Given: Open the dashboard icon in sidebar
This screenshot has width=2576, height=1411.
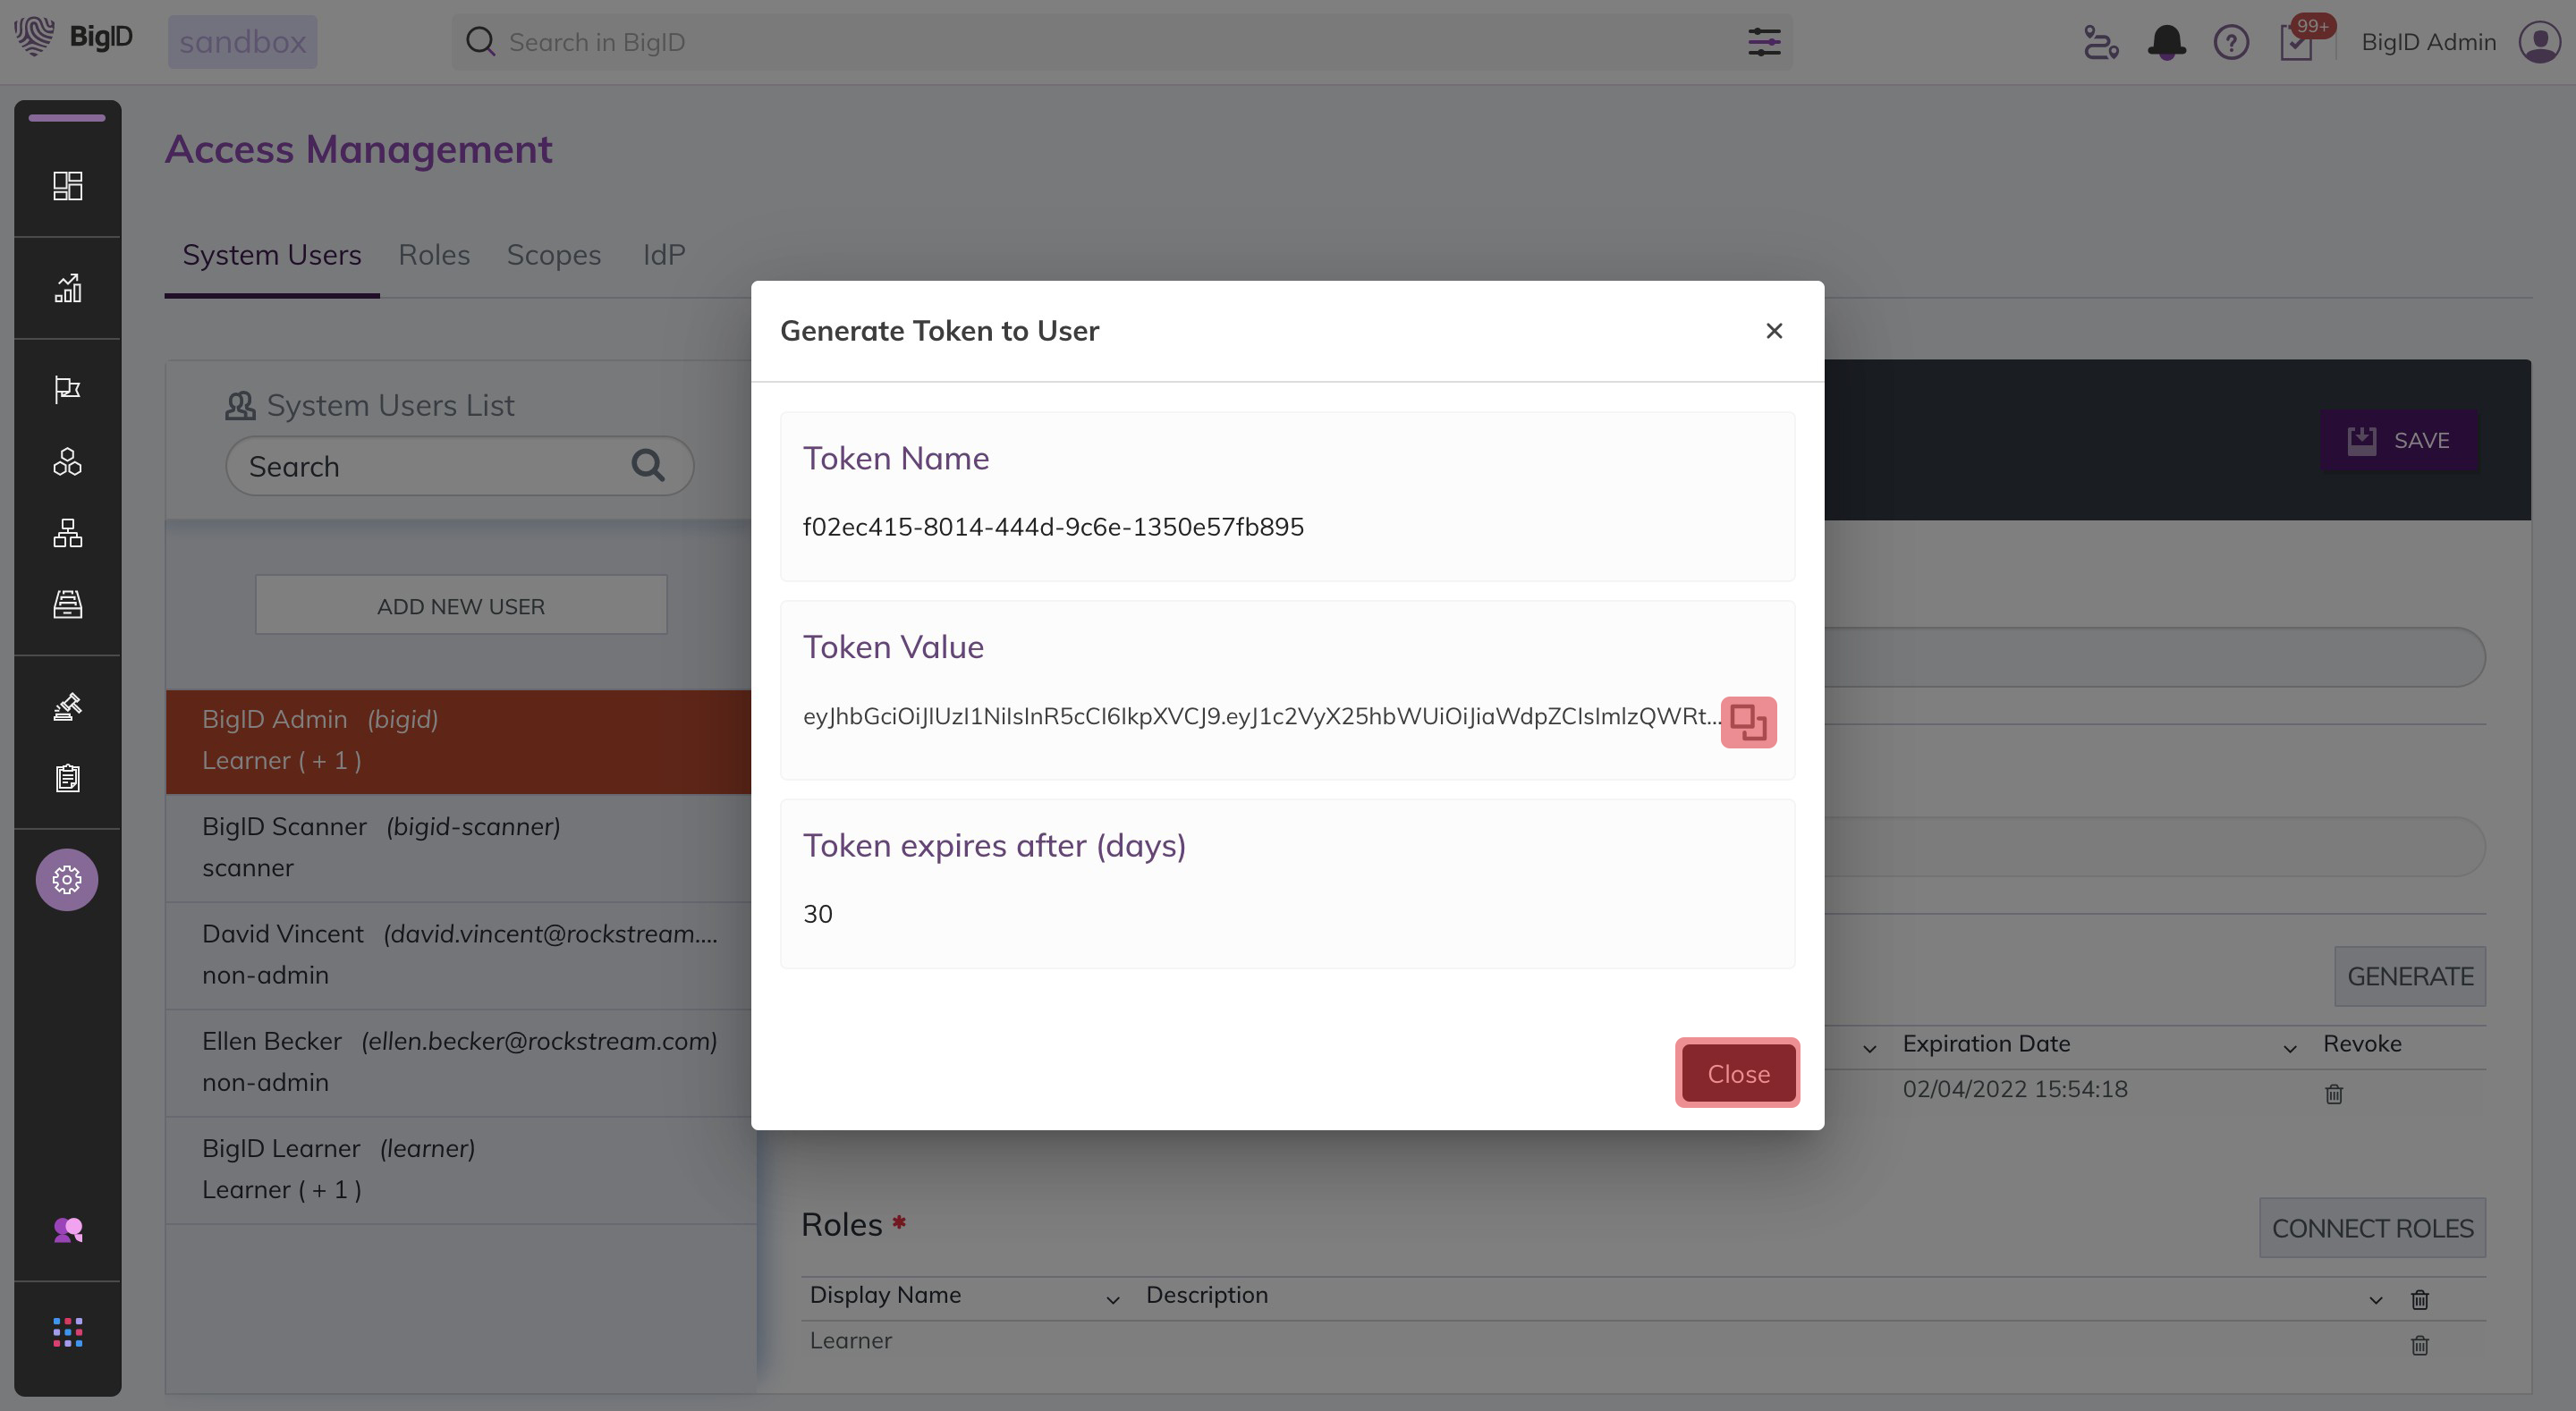Looking at the screenshot, I should (x=67, y=186).
